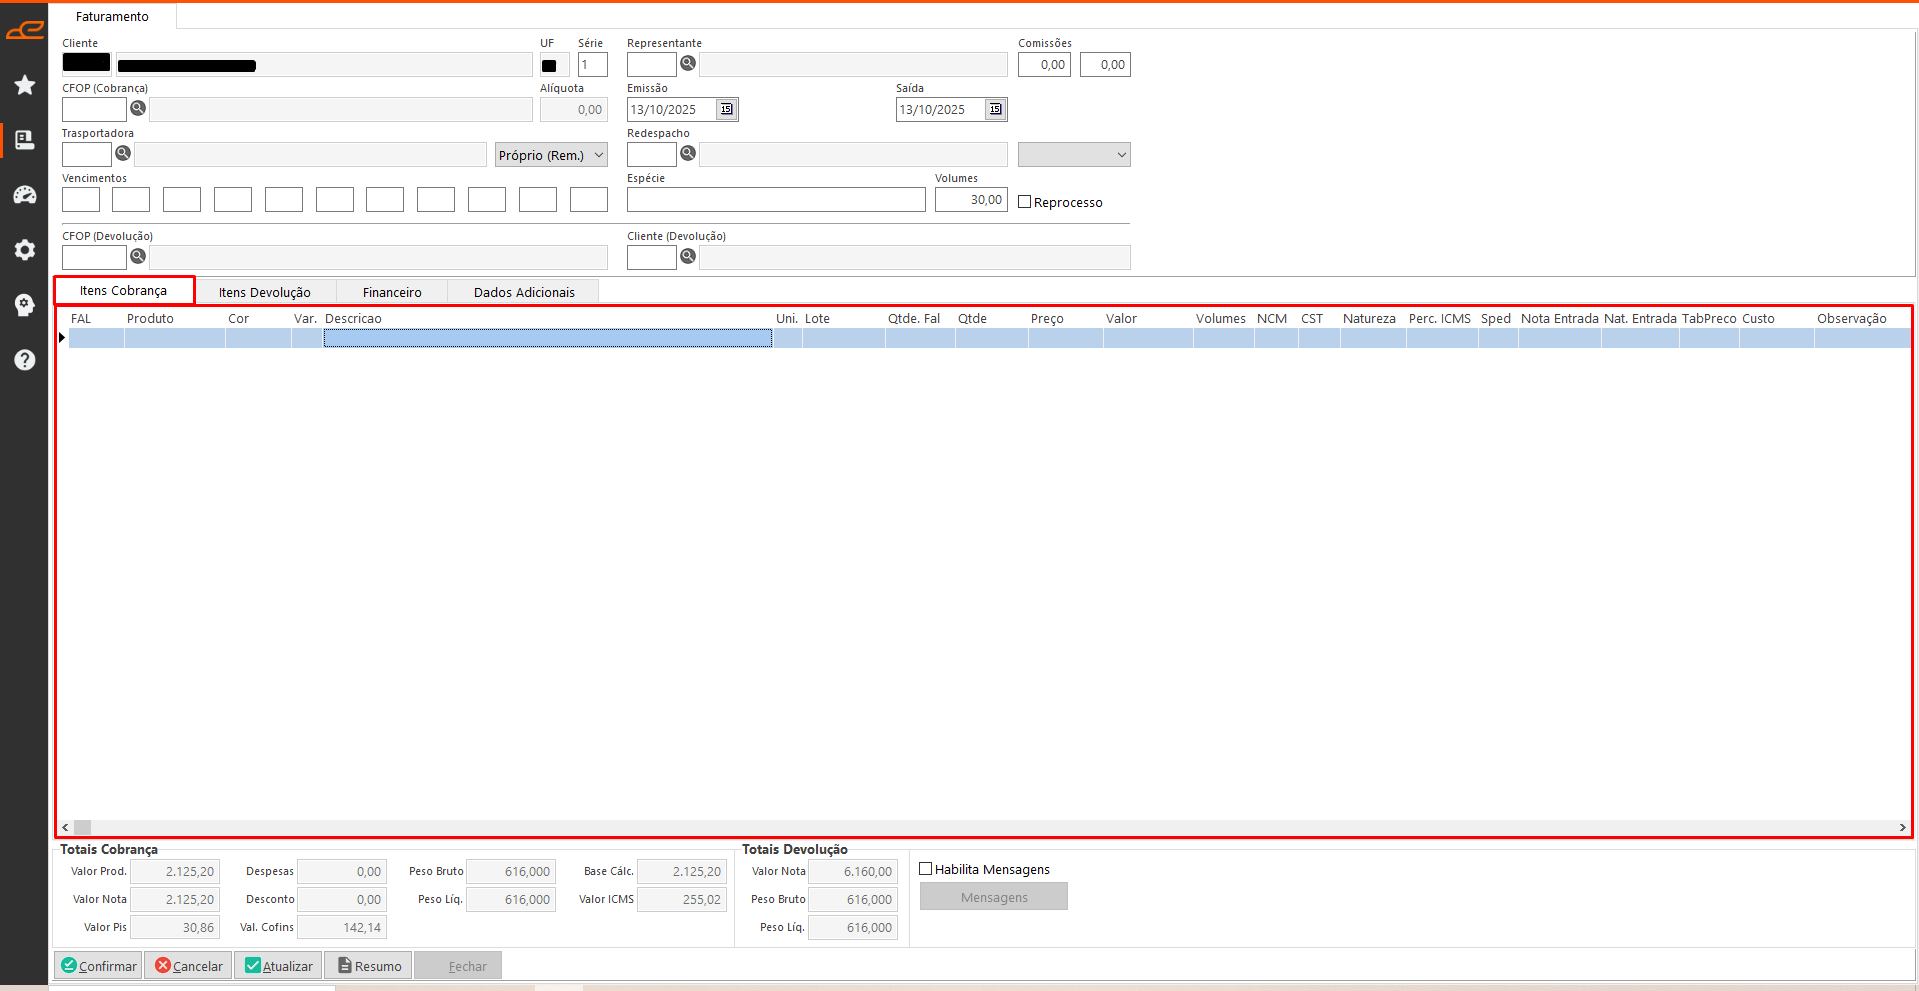
Task: Click the help question mark icon
Action: click(25, 360)
